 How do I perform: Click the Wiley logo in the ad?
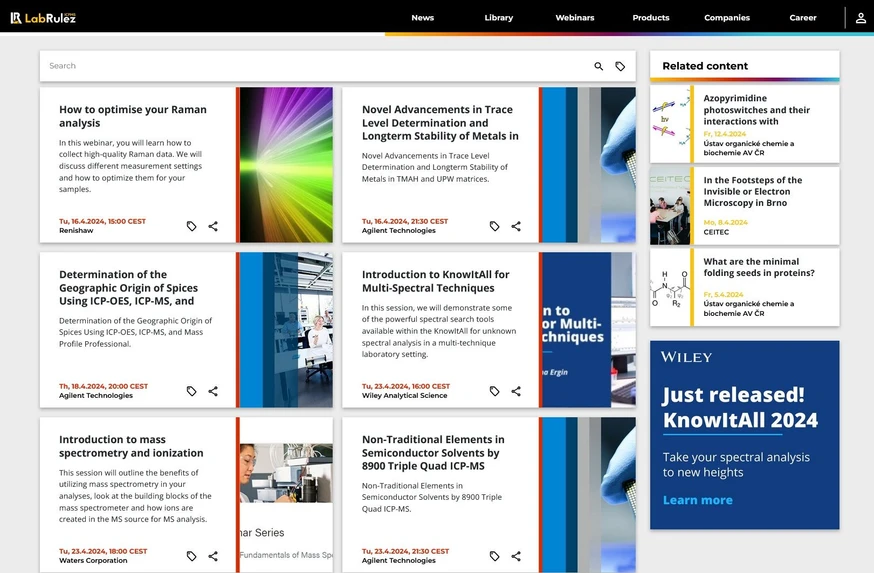tap(686, 357)
